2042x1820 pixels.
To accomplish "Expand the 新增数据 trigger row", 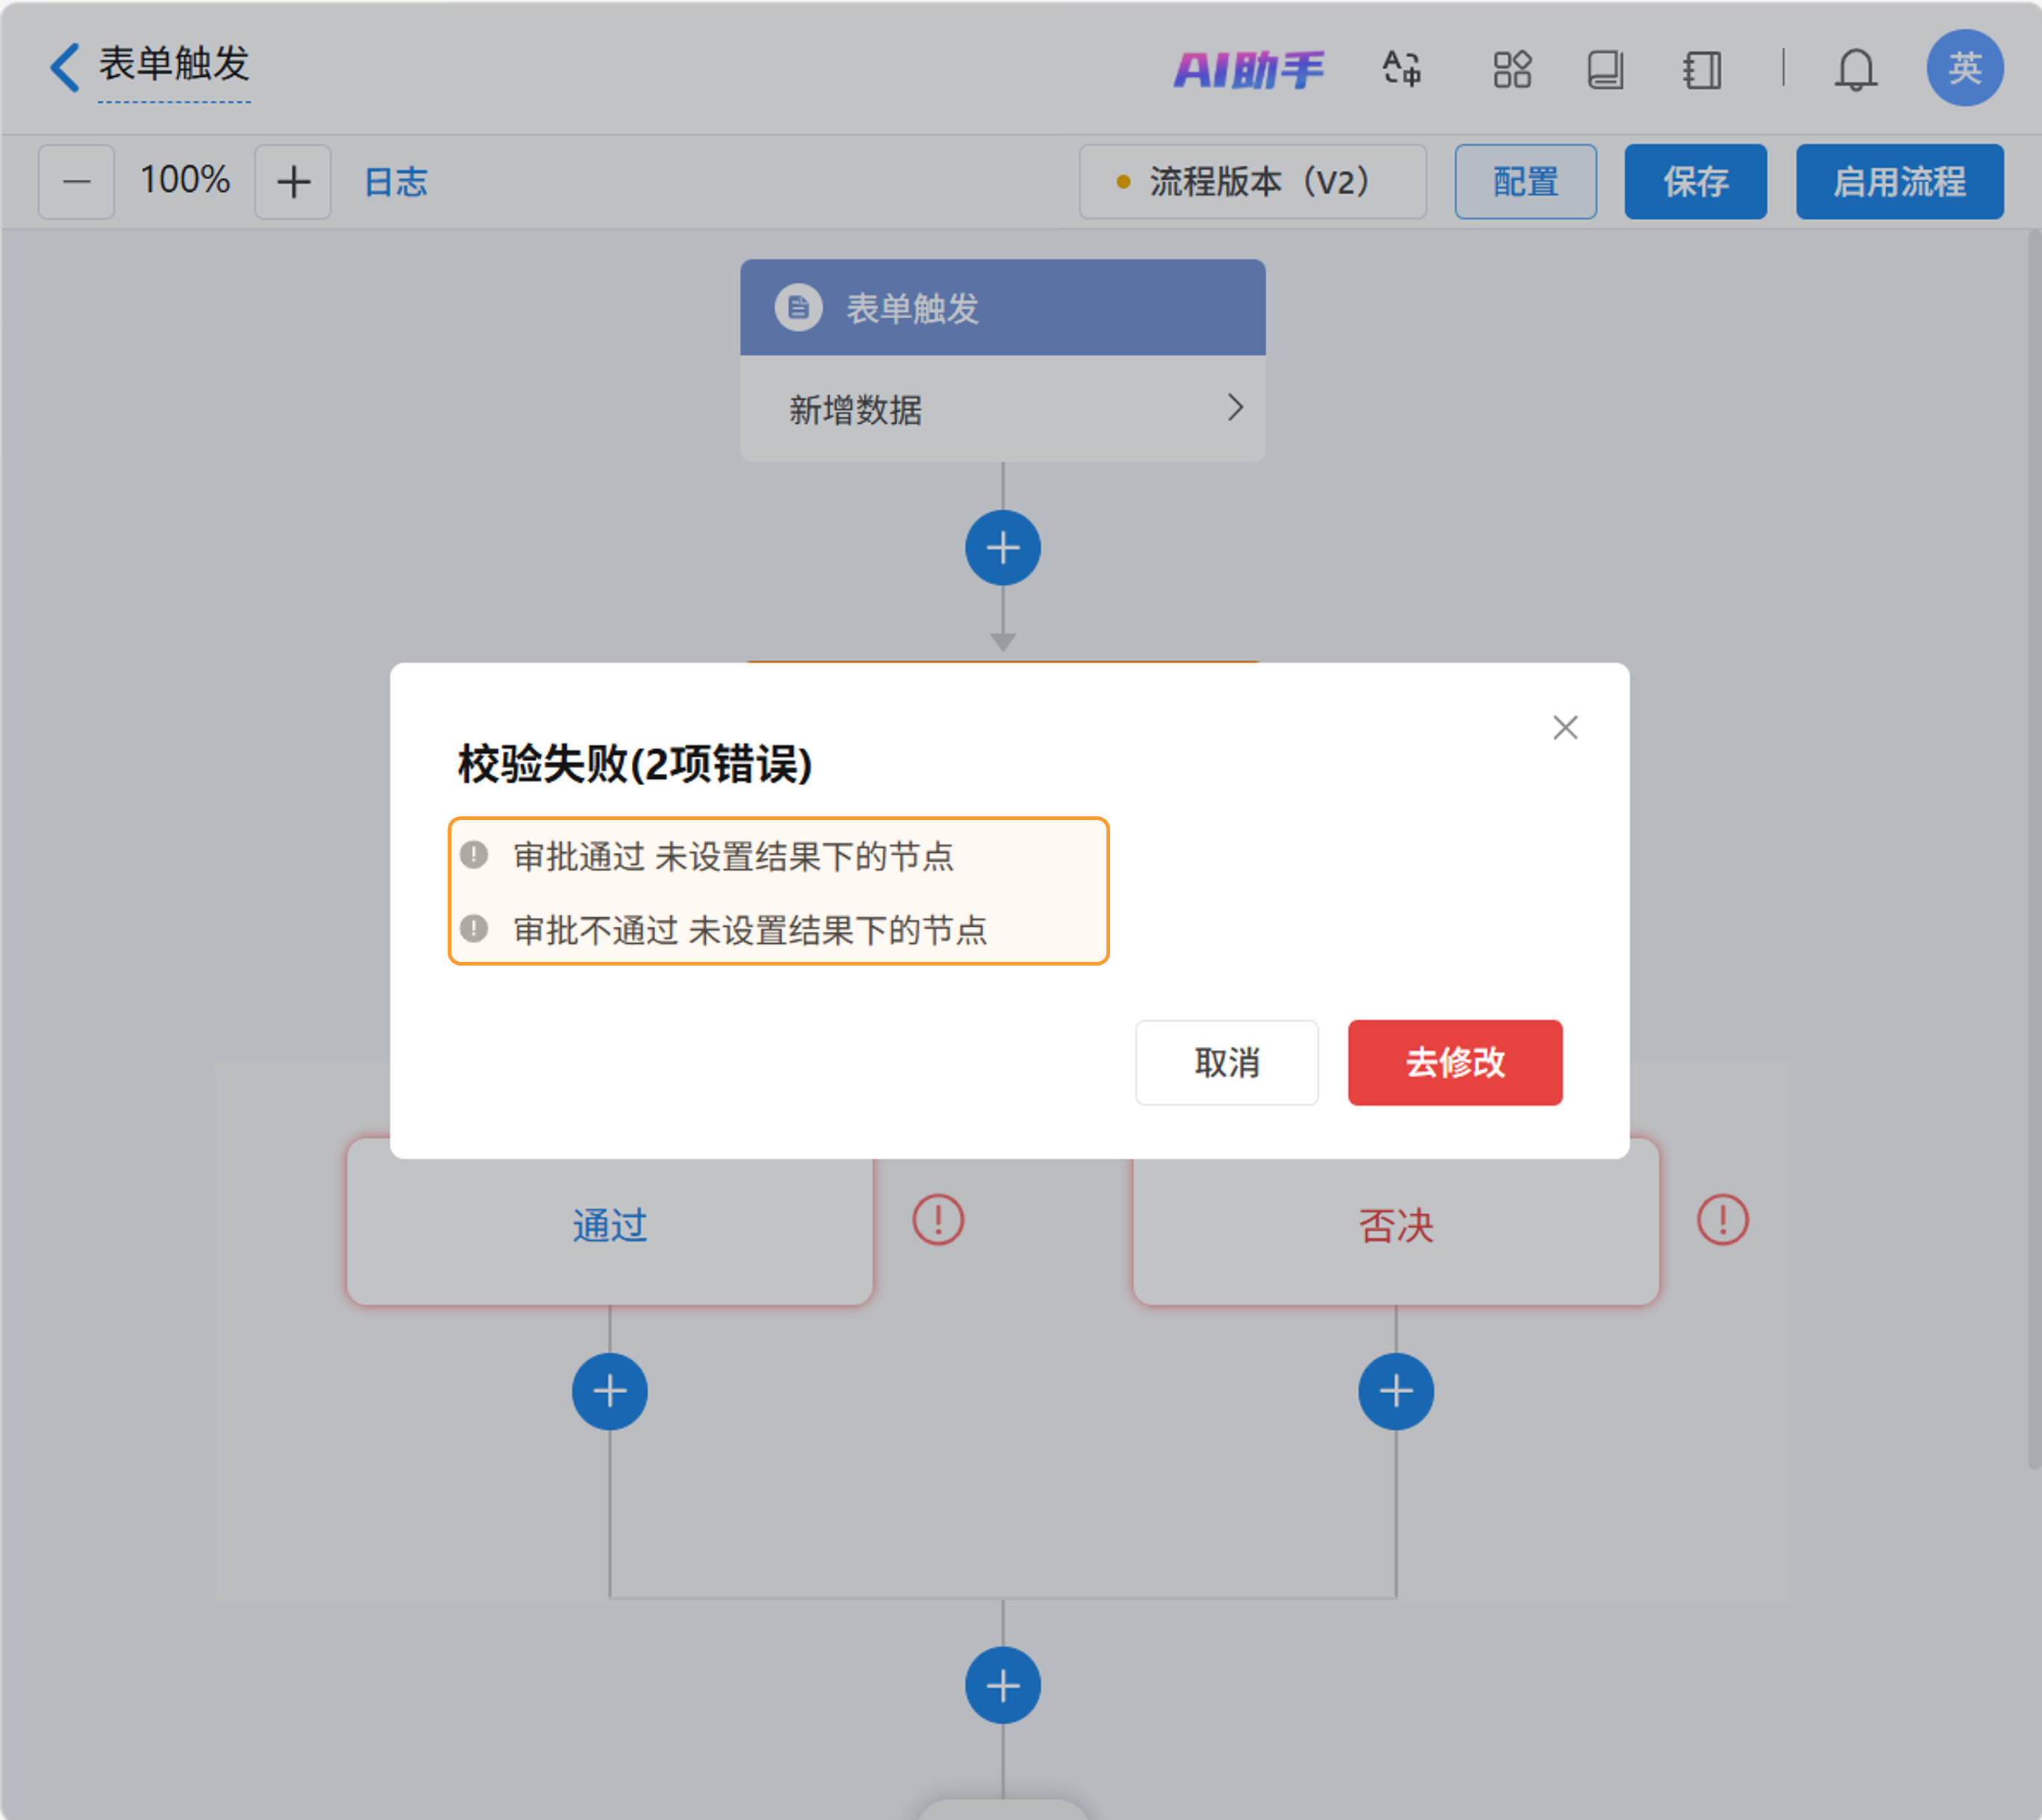I will [1002, 408].
